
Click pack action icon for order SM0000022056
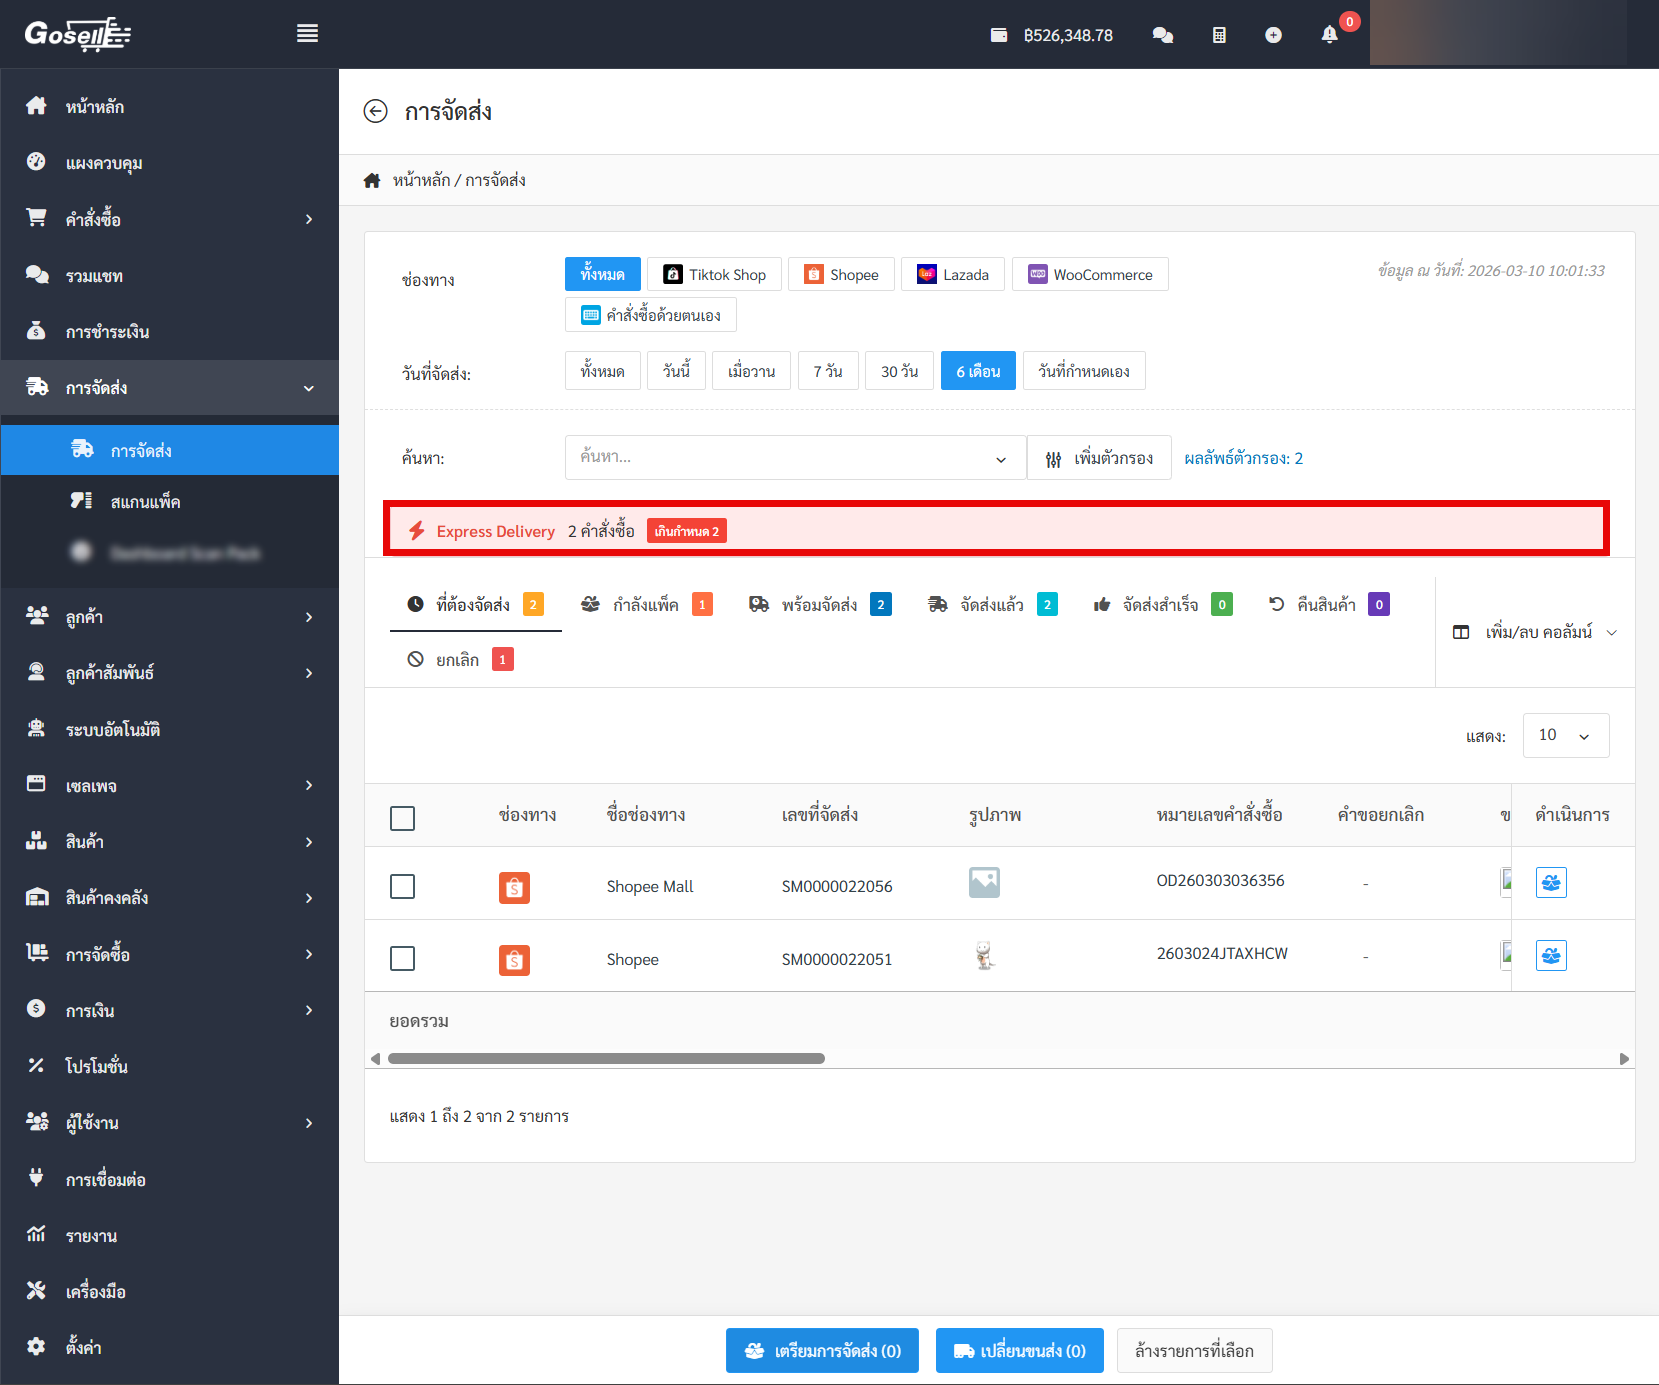(x=1551, y=883)
